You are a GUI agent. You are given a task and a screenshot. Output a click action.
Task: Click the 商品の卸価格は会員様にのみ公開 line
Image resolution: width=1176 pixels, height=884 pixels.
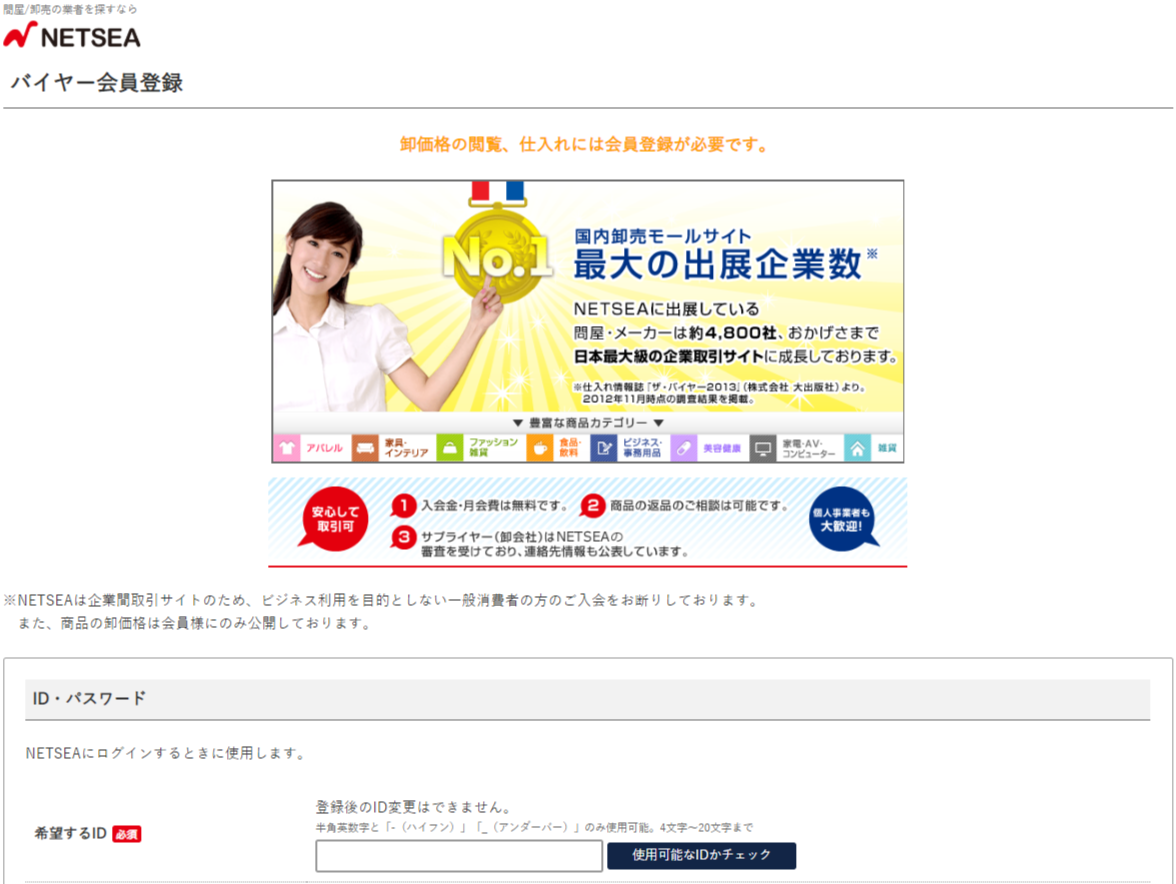194,624
